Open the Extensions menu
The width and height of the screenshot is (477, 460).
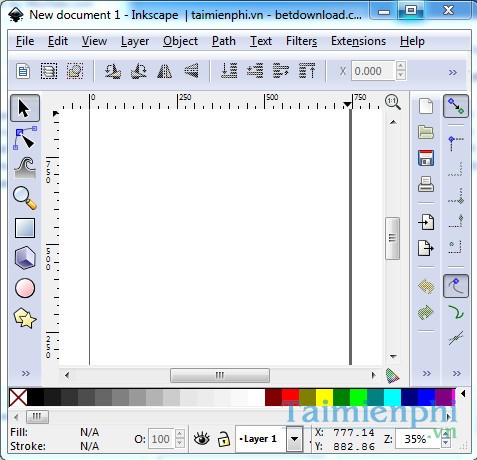[358, 41]
